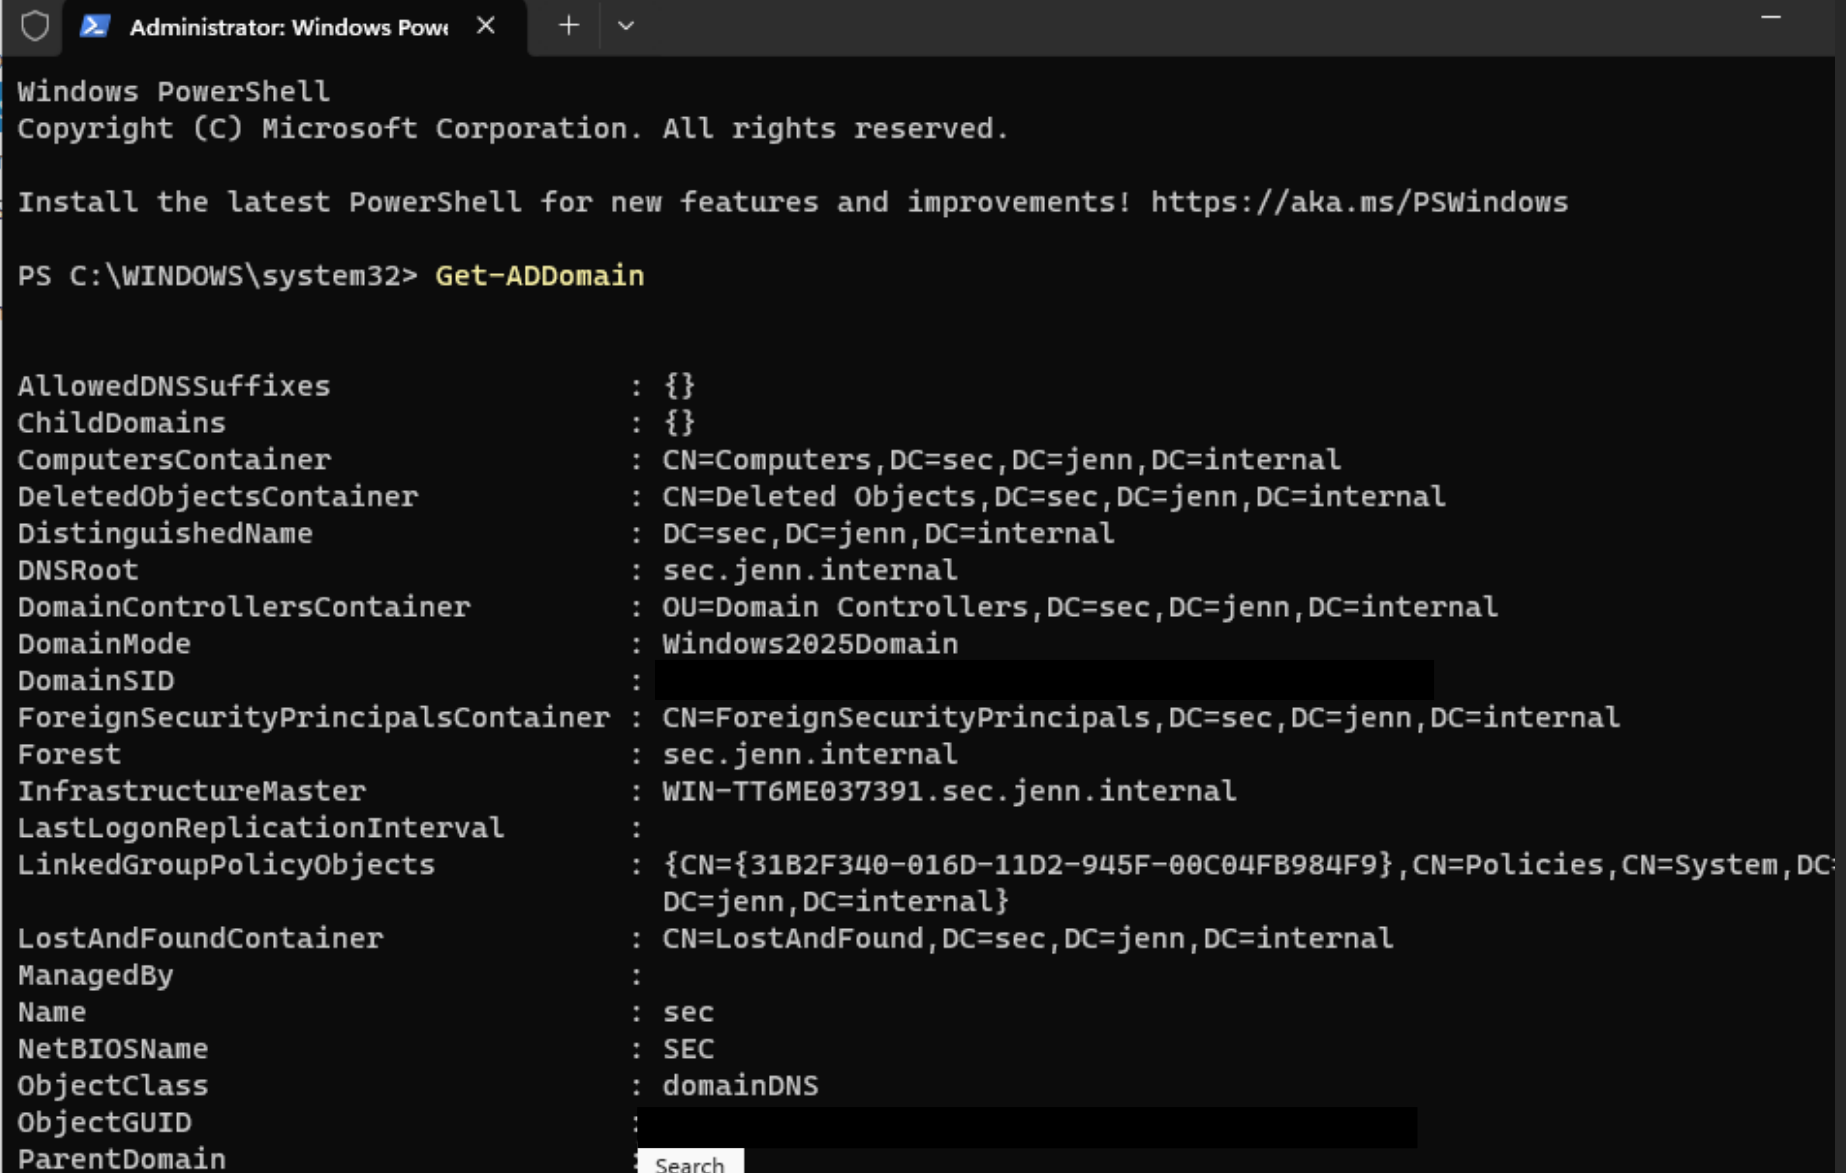Click the NetBIOSName property name
This screenshot has width=1846, height=1173.
(x=113, y=1049)
